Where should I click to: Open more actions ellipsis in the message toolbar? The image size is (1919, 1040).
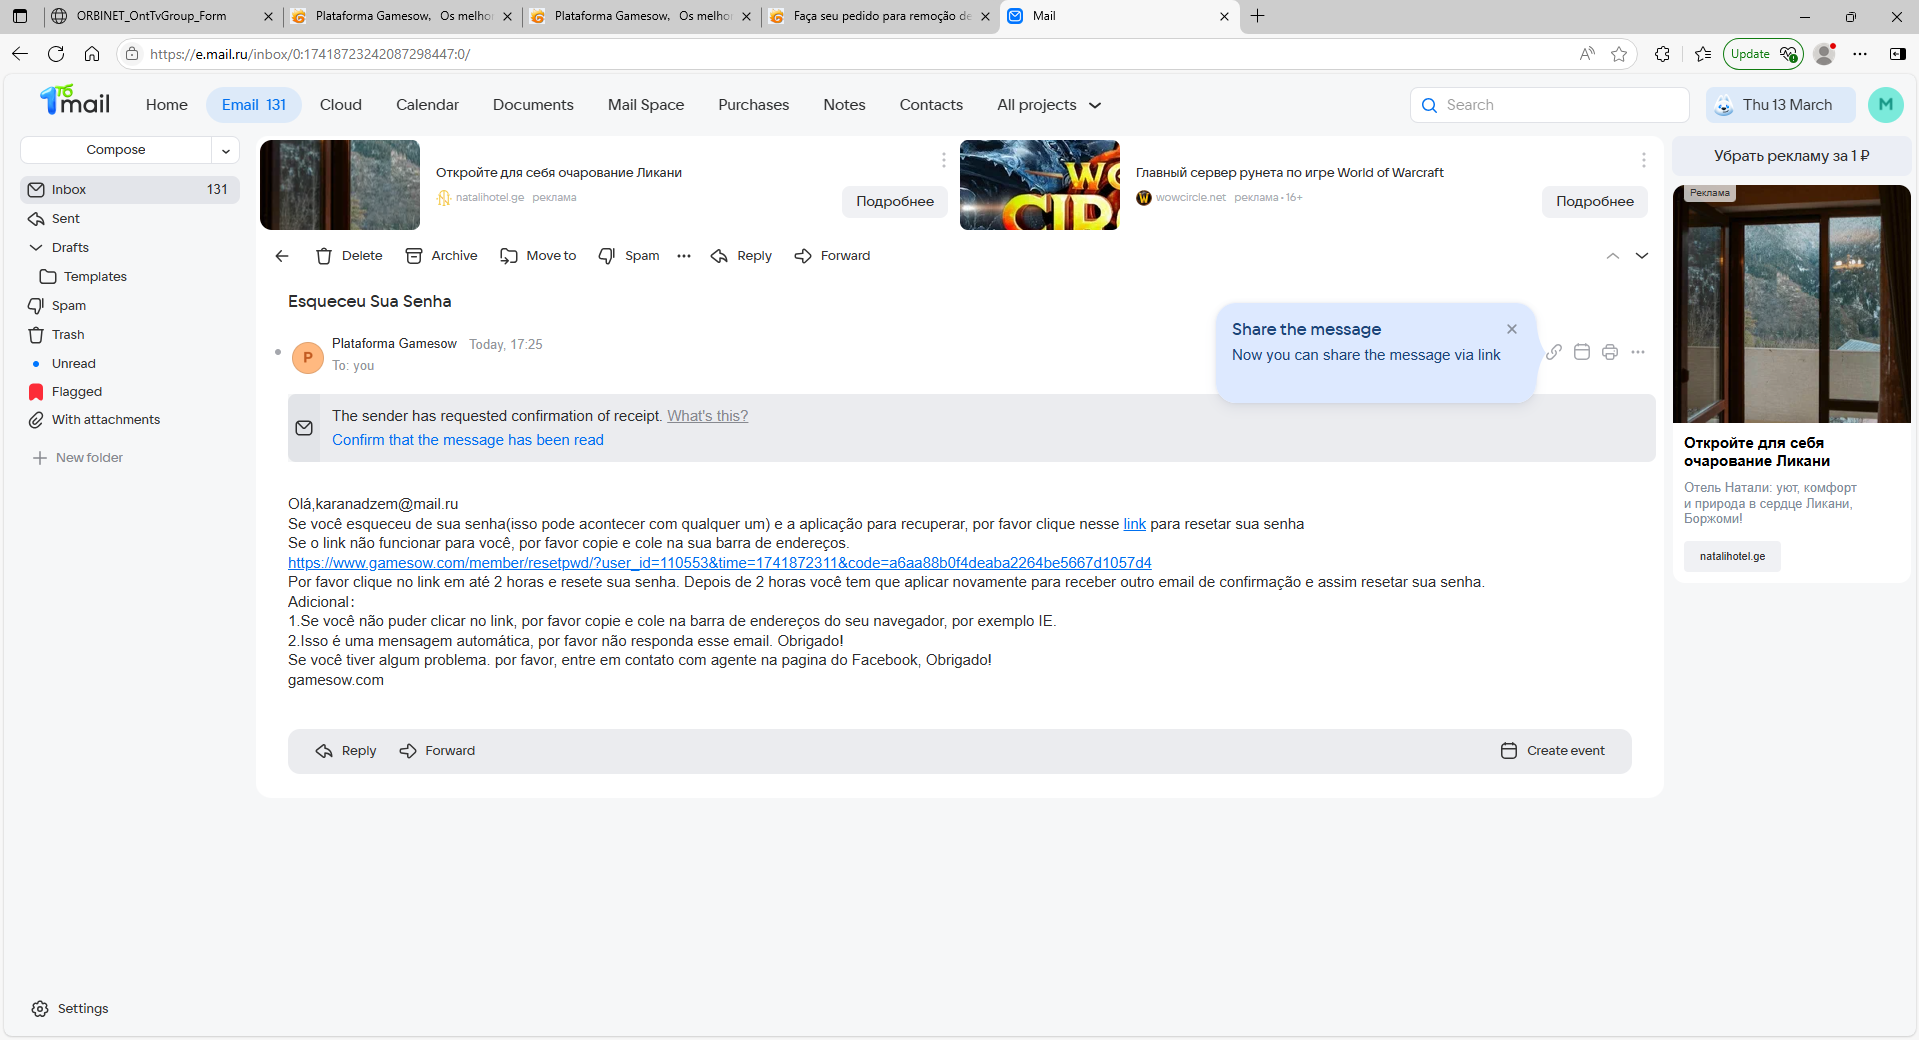(x=684, y=256)
